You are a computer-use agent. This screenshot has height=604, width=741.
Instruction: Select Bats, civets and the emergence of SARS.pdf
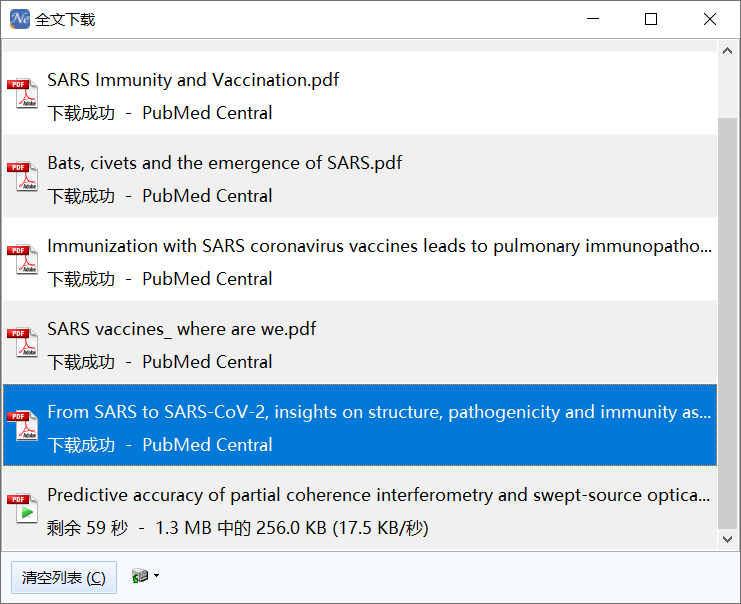360,176
